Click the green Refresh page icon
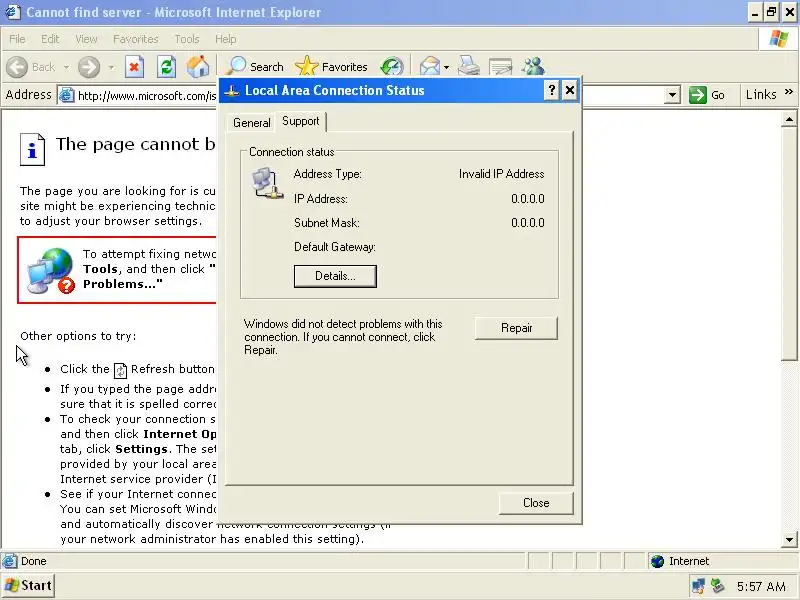This screenshot has height=600, width=800. (166, 67)
